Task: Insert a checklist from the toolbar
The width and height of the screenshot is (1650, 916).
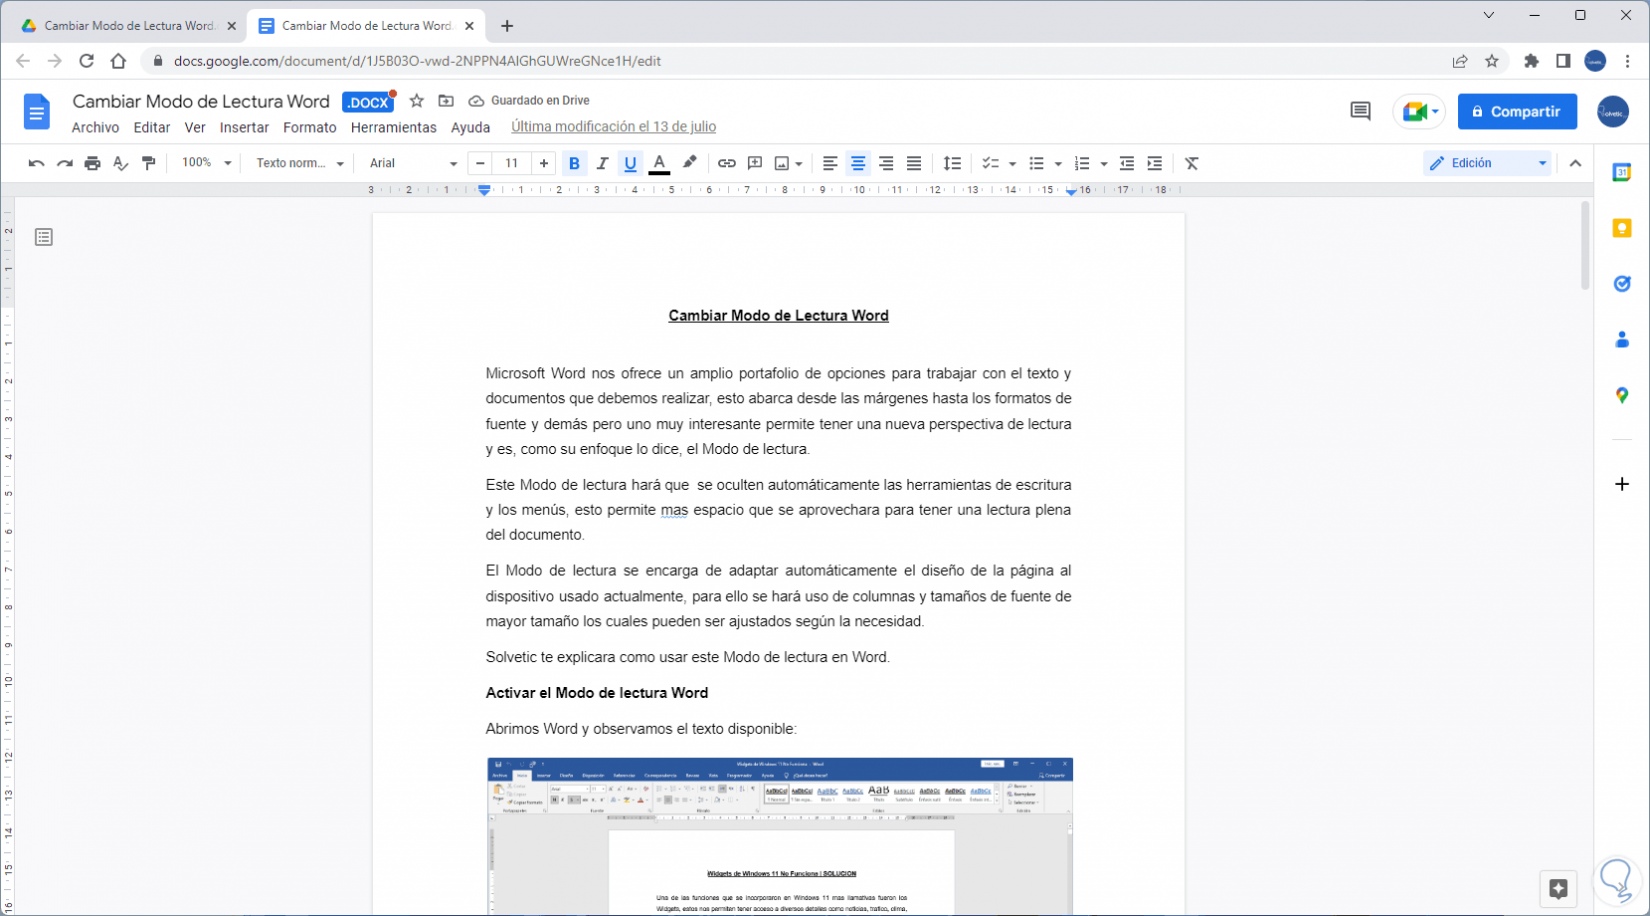Action: pyautogui.click(x=990, y=163)
